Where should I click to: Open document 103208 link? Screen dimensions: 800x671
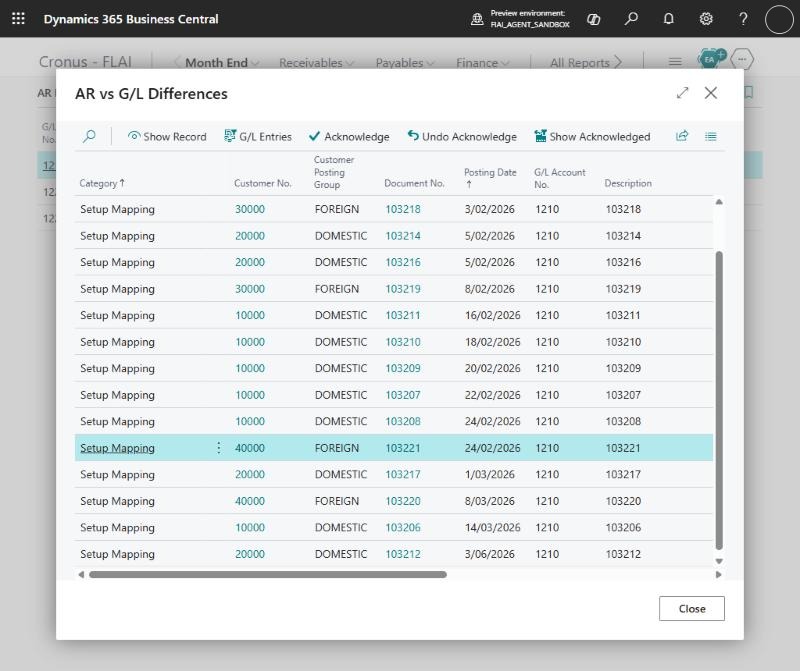click(x=403, y=421)
